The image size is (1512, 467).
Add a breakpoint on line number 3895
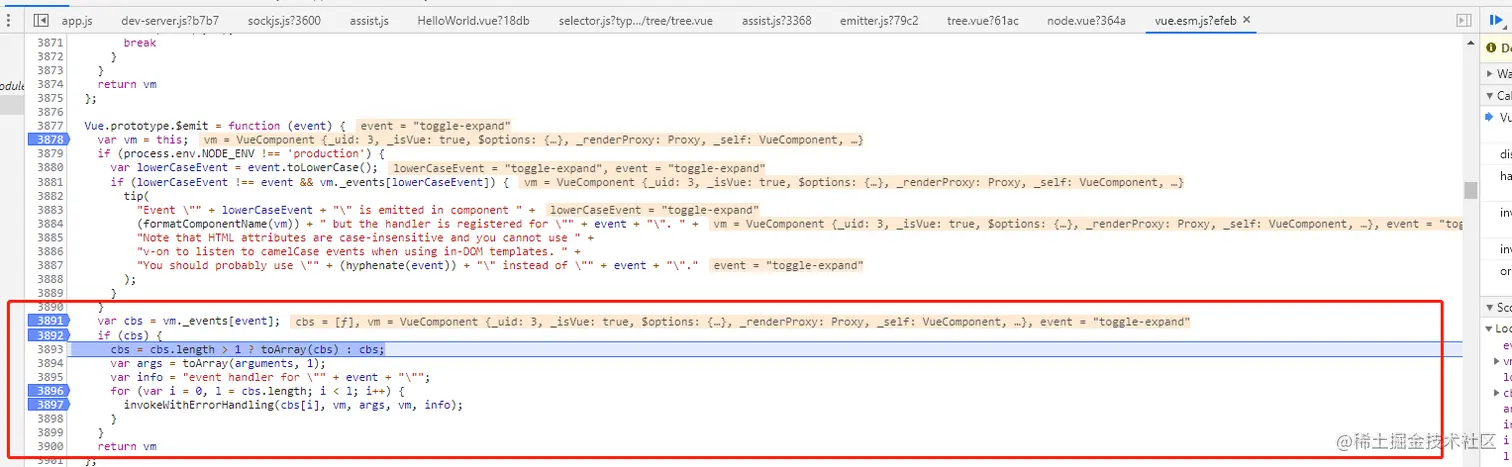coord(49,377)
